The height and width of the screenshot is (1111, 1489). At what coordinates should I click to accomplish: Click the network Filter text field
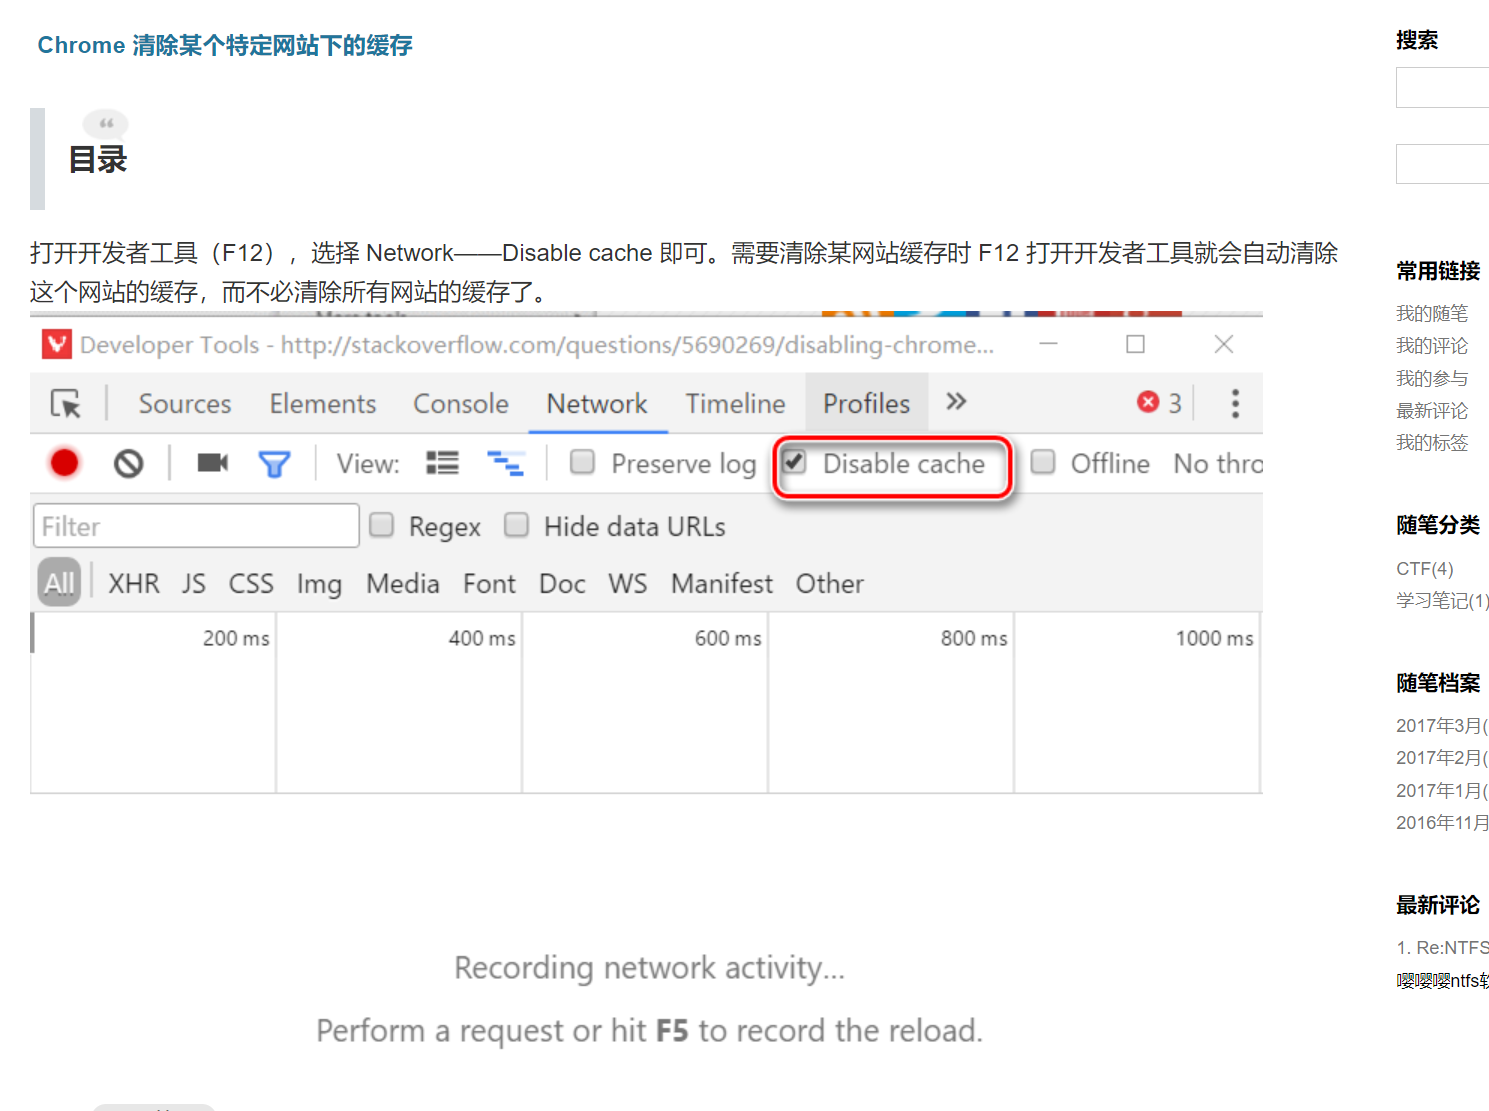[196, 526]
